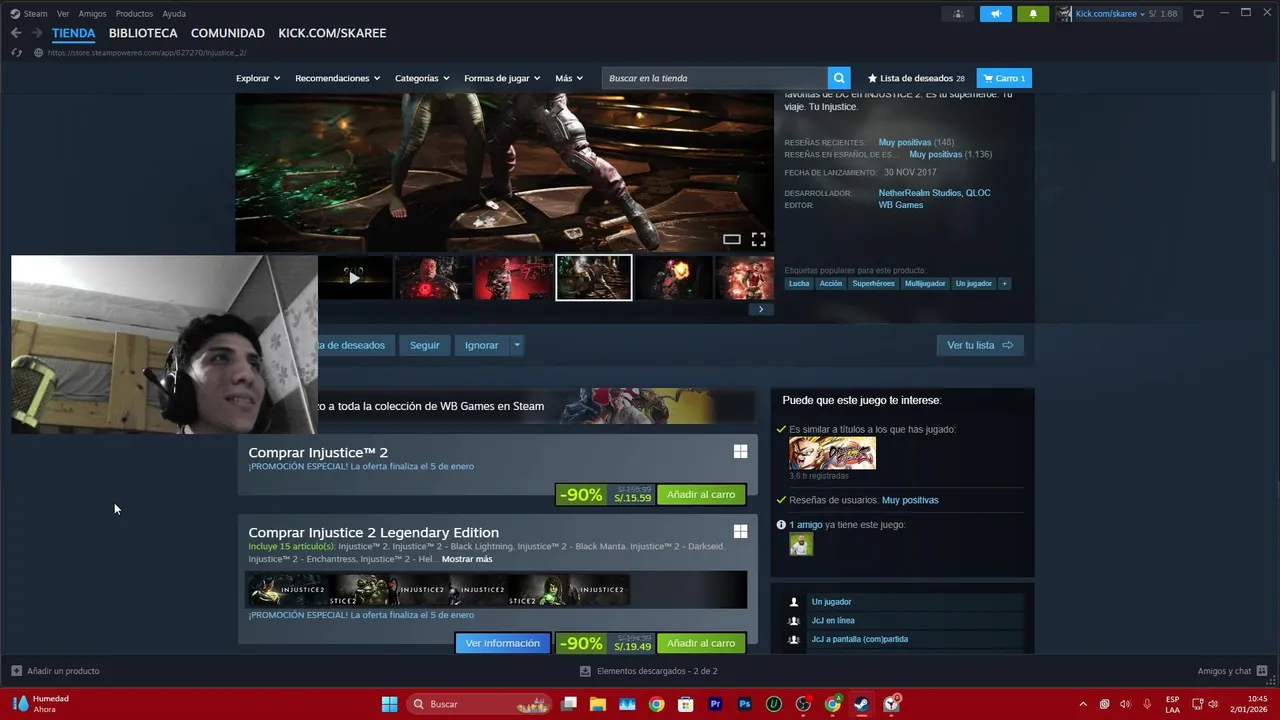
Task: Switch to the BIBLIOTECA tab
Action: click(143, 33)
